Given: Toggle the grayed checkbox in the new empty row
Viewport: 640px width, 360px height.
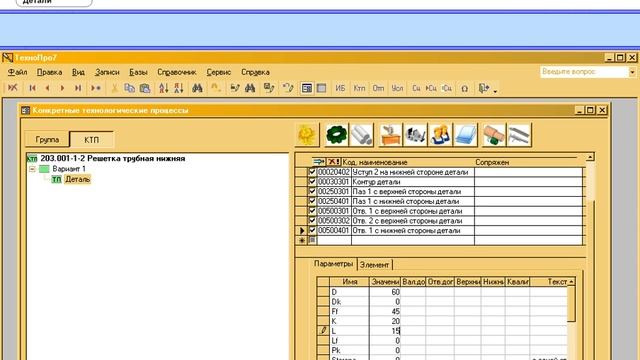Looking at the screenshot, I should point(313,240).
